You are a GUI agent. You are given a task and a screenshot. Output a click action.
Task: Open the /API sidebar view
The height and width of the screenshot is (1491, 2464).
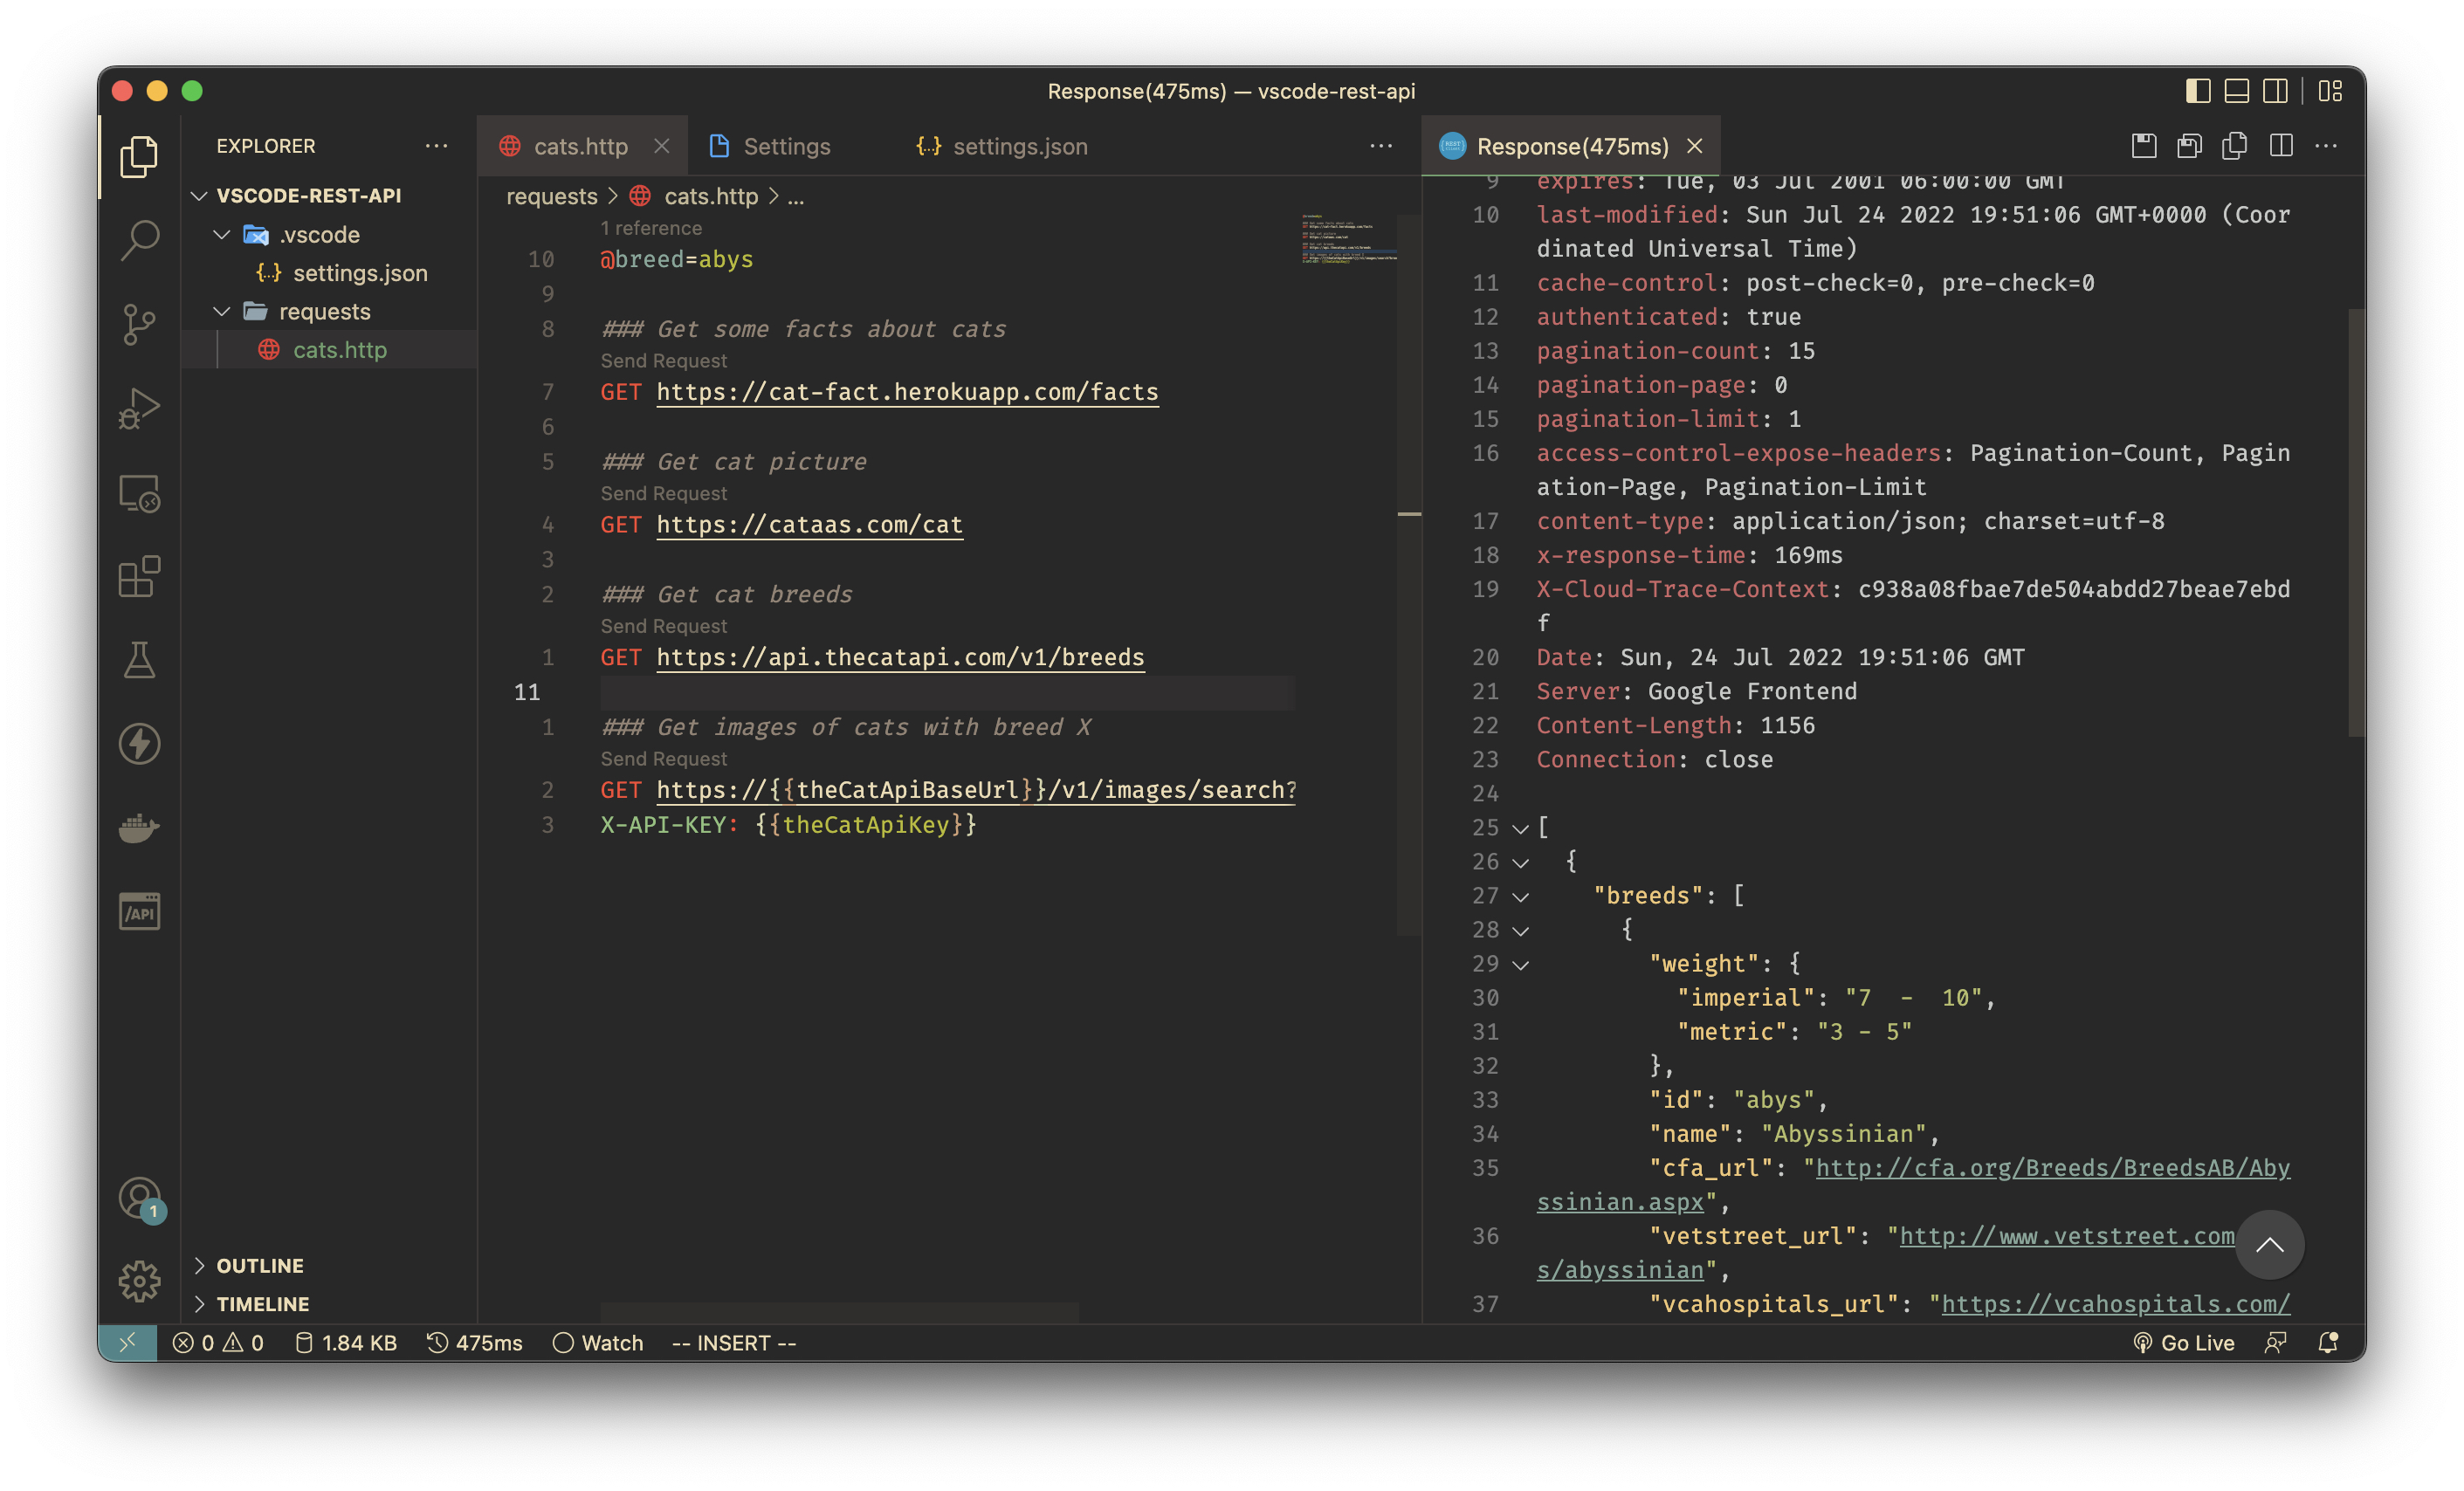(139, 912)
